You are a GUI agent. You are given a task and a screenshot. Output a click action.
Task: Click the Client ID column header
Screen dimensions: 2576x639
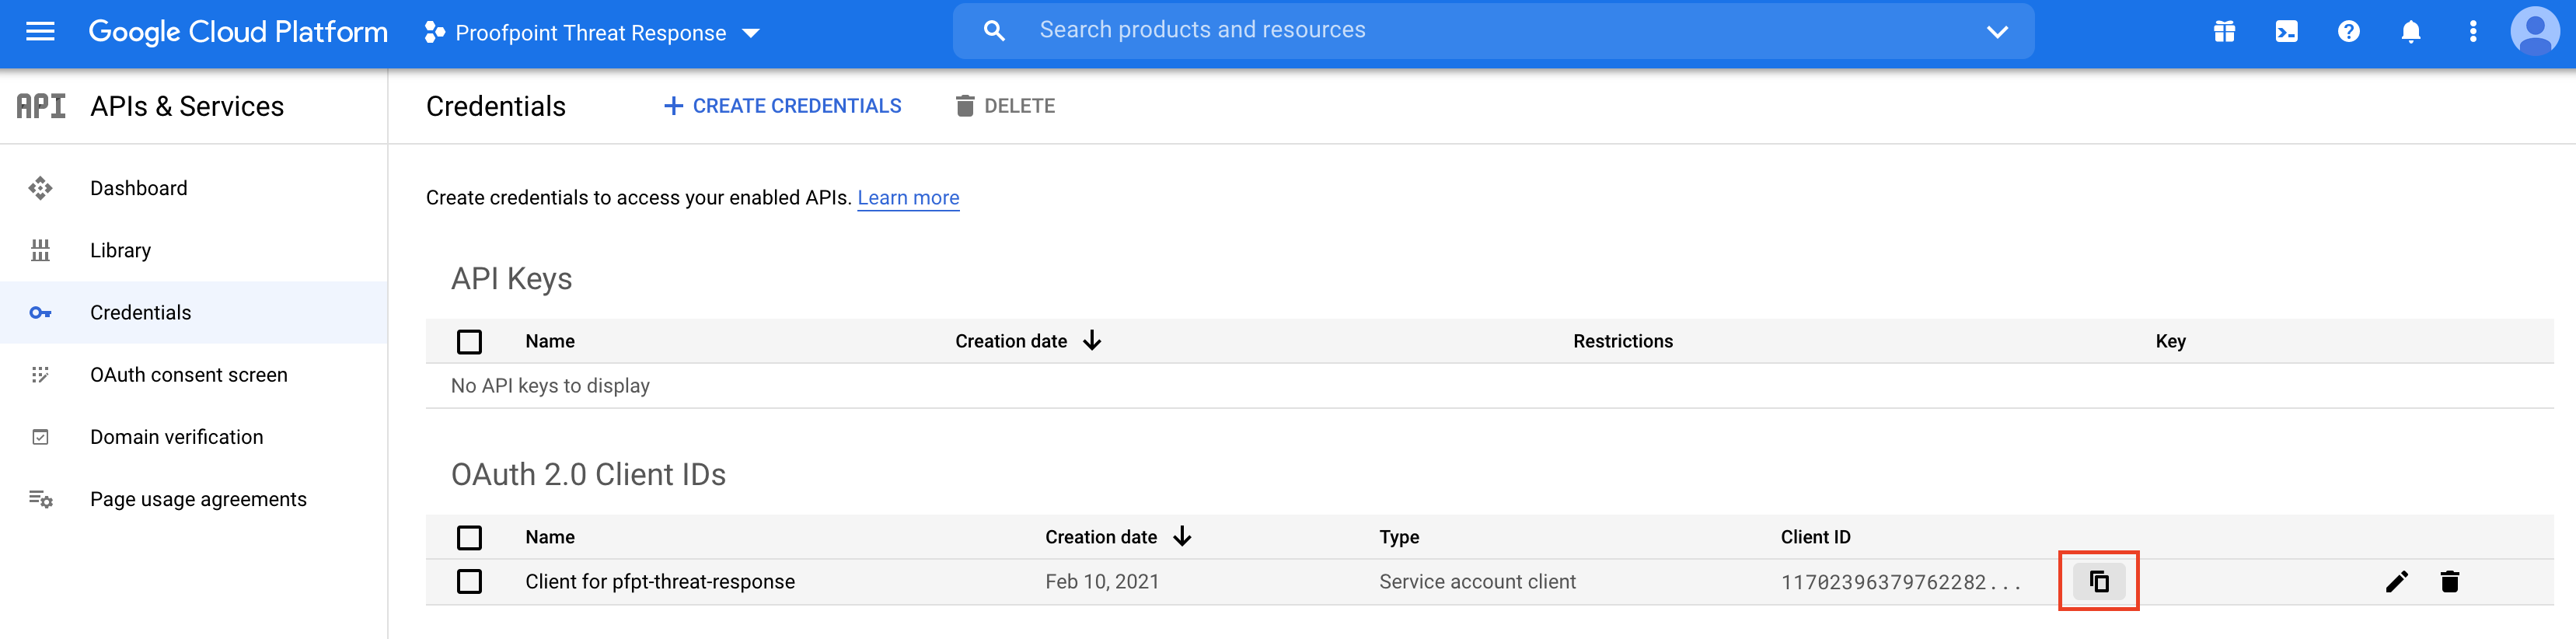[1815, 537]
